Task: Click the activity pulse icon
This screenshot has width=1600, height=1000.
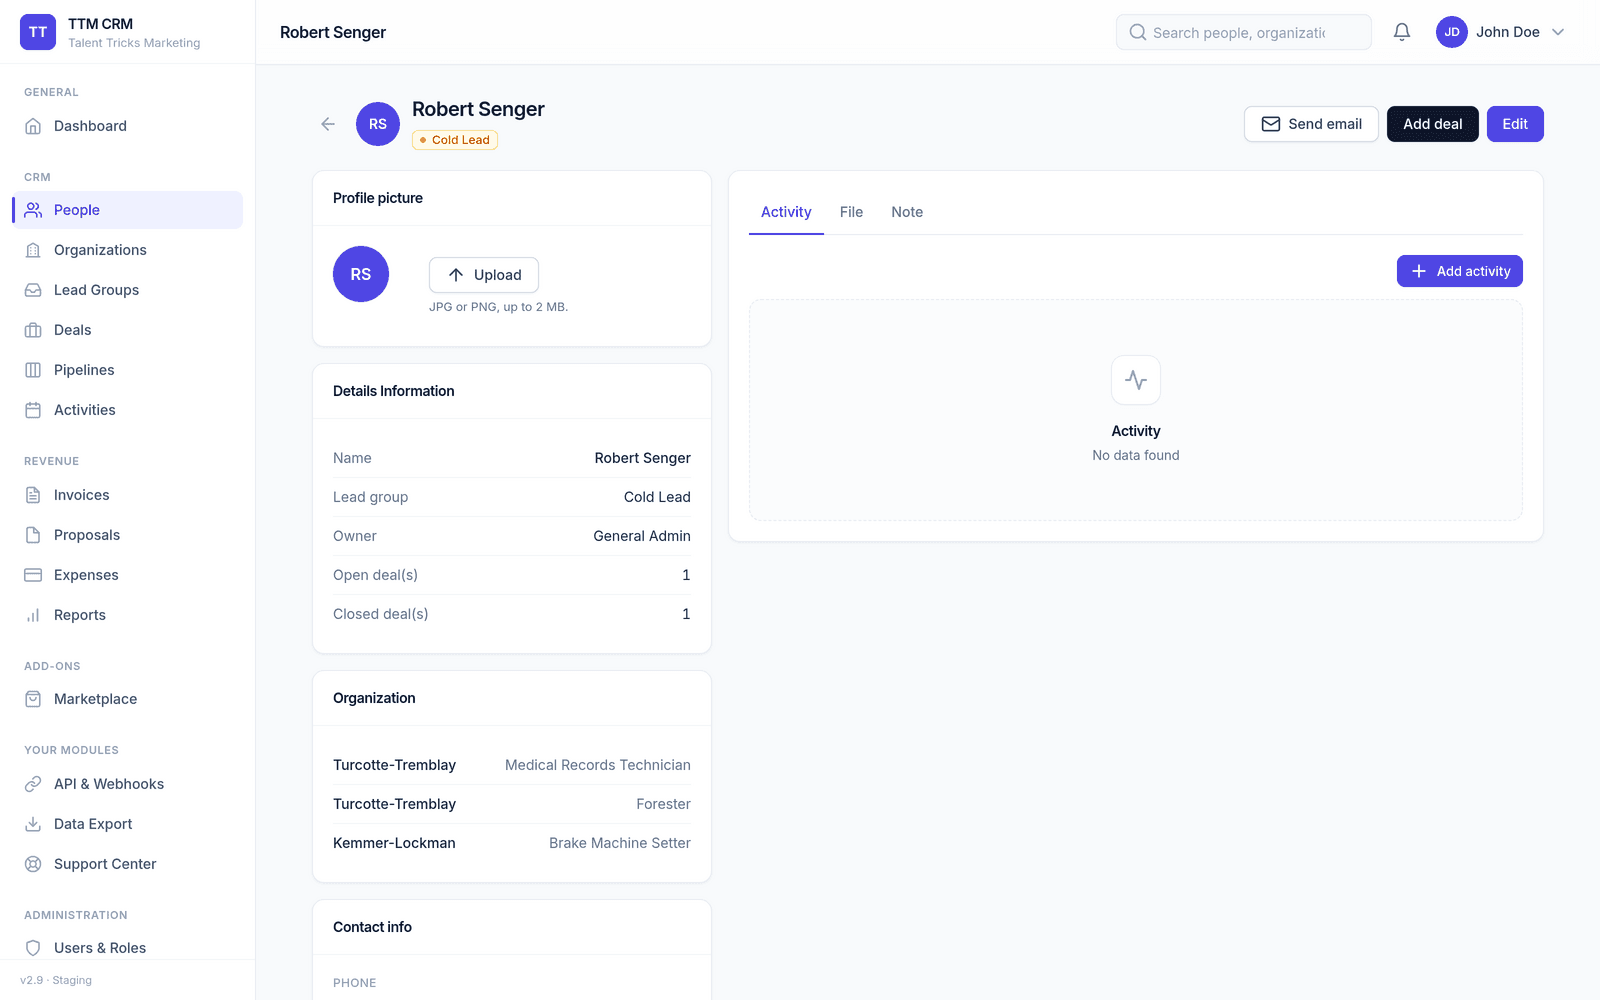Action: [x=1136, y=380]
